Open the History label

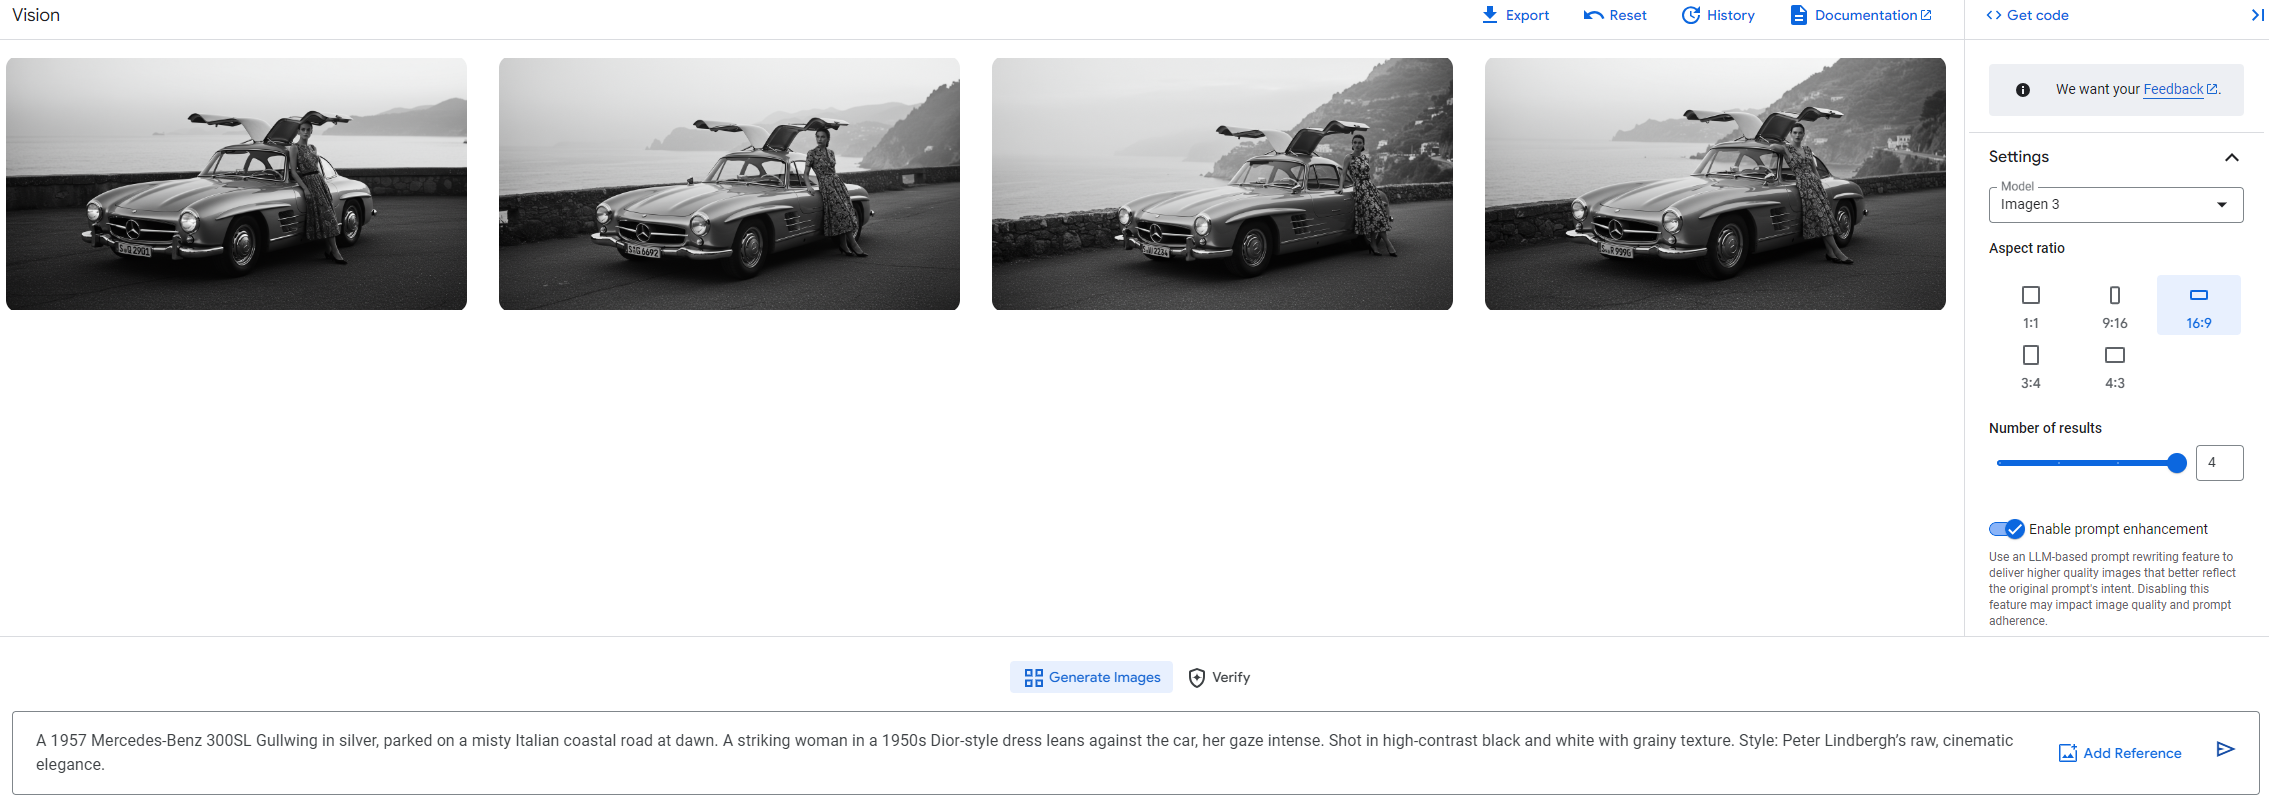(x=1731, y=15)
